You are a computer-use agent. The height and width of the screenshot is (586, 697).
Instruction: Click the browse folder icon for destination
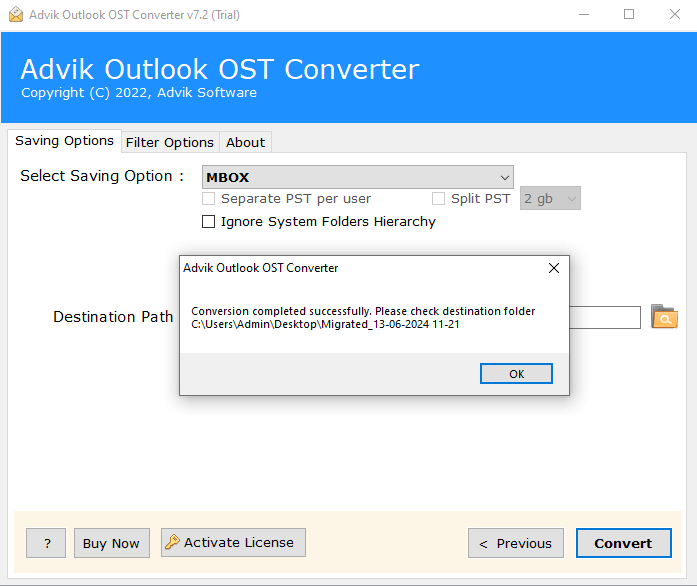664,317
